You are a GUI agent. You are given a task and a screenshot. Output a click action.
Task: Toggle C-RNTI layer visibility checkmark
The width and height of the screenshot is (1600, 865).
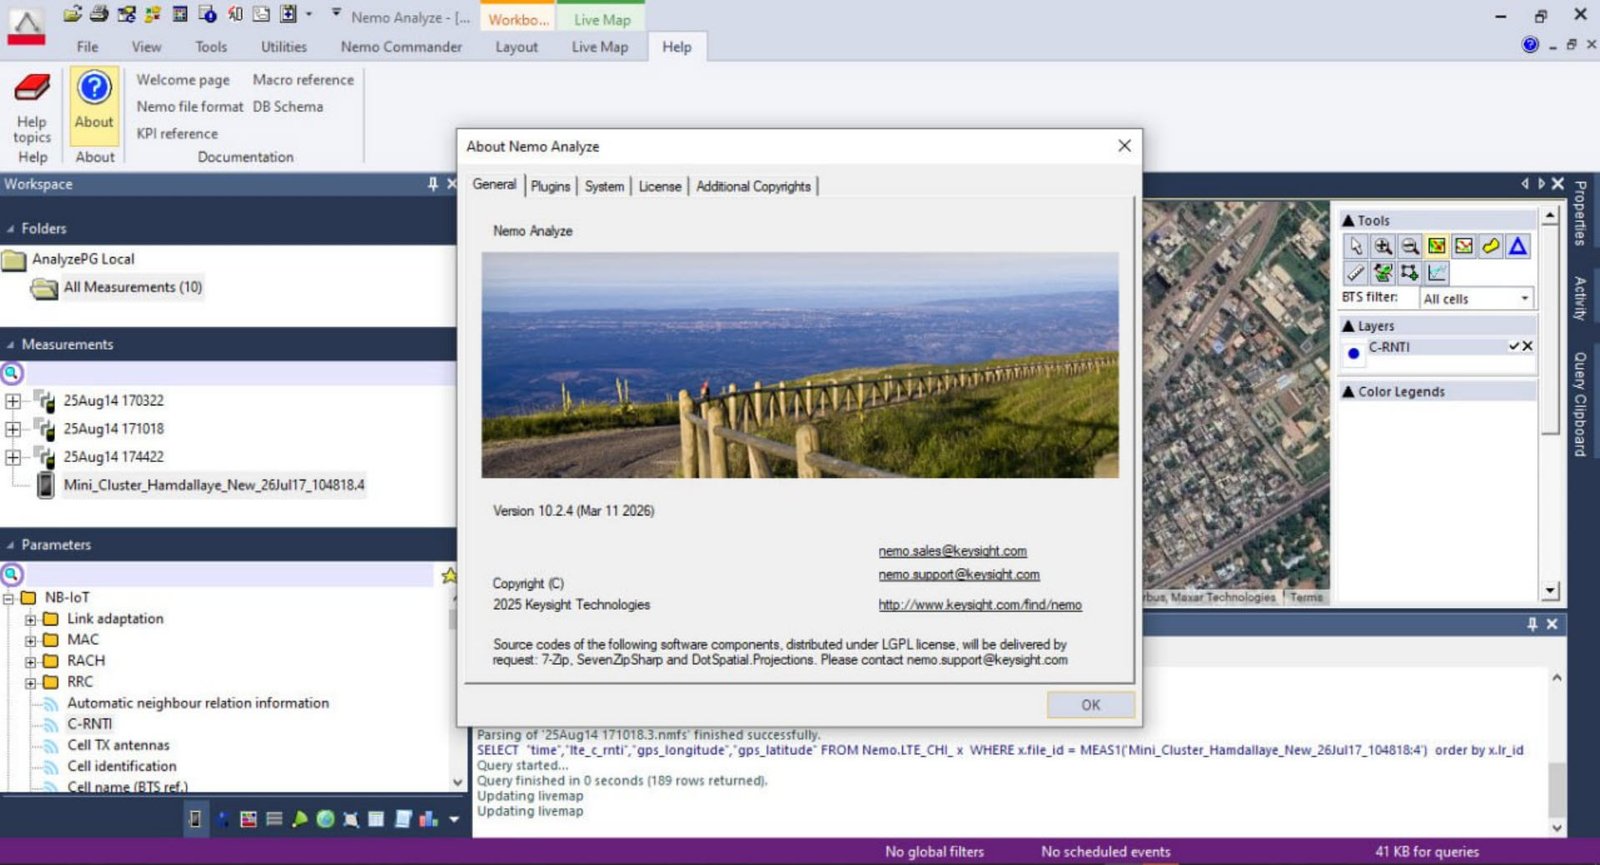[x=1514, y=346]
